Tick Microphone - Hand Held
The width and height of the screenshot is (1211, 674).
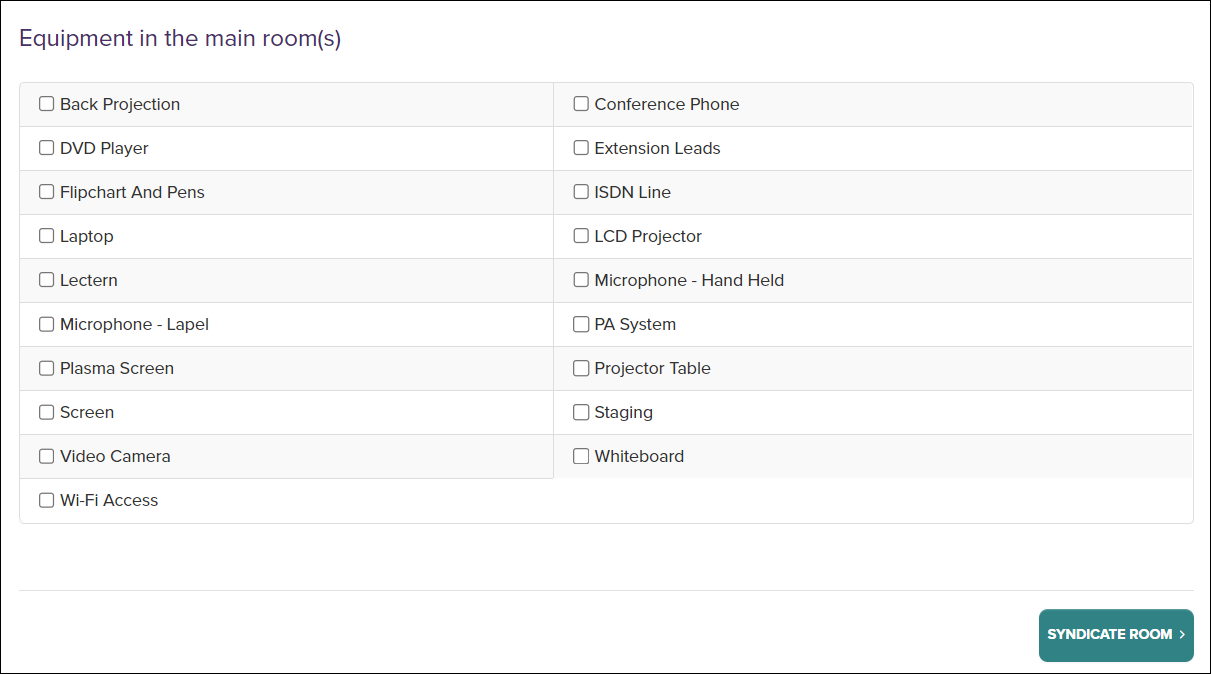point(581,279)
